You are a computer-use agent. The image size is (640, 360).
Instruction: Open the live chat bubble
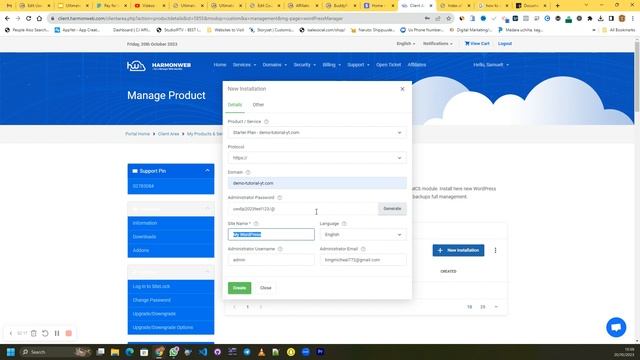pos(616,327)
